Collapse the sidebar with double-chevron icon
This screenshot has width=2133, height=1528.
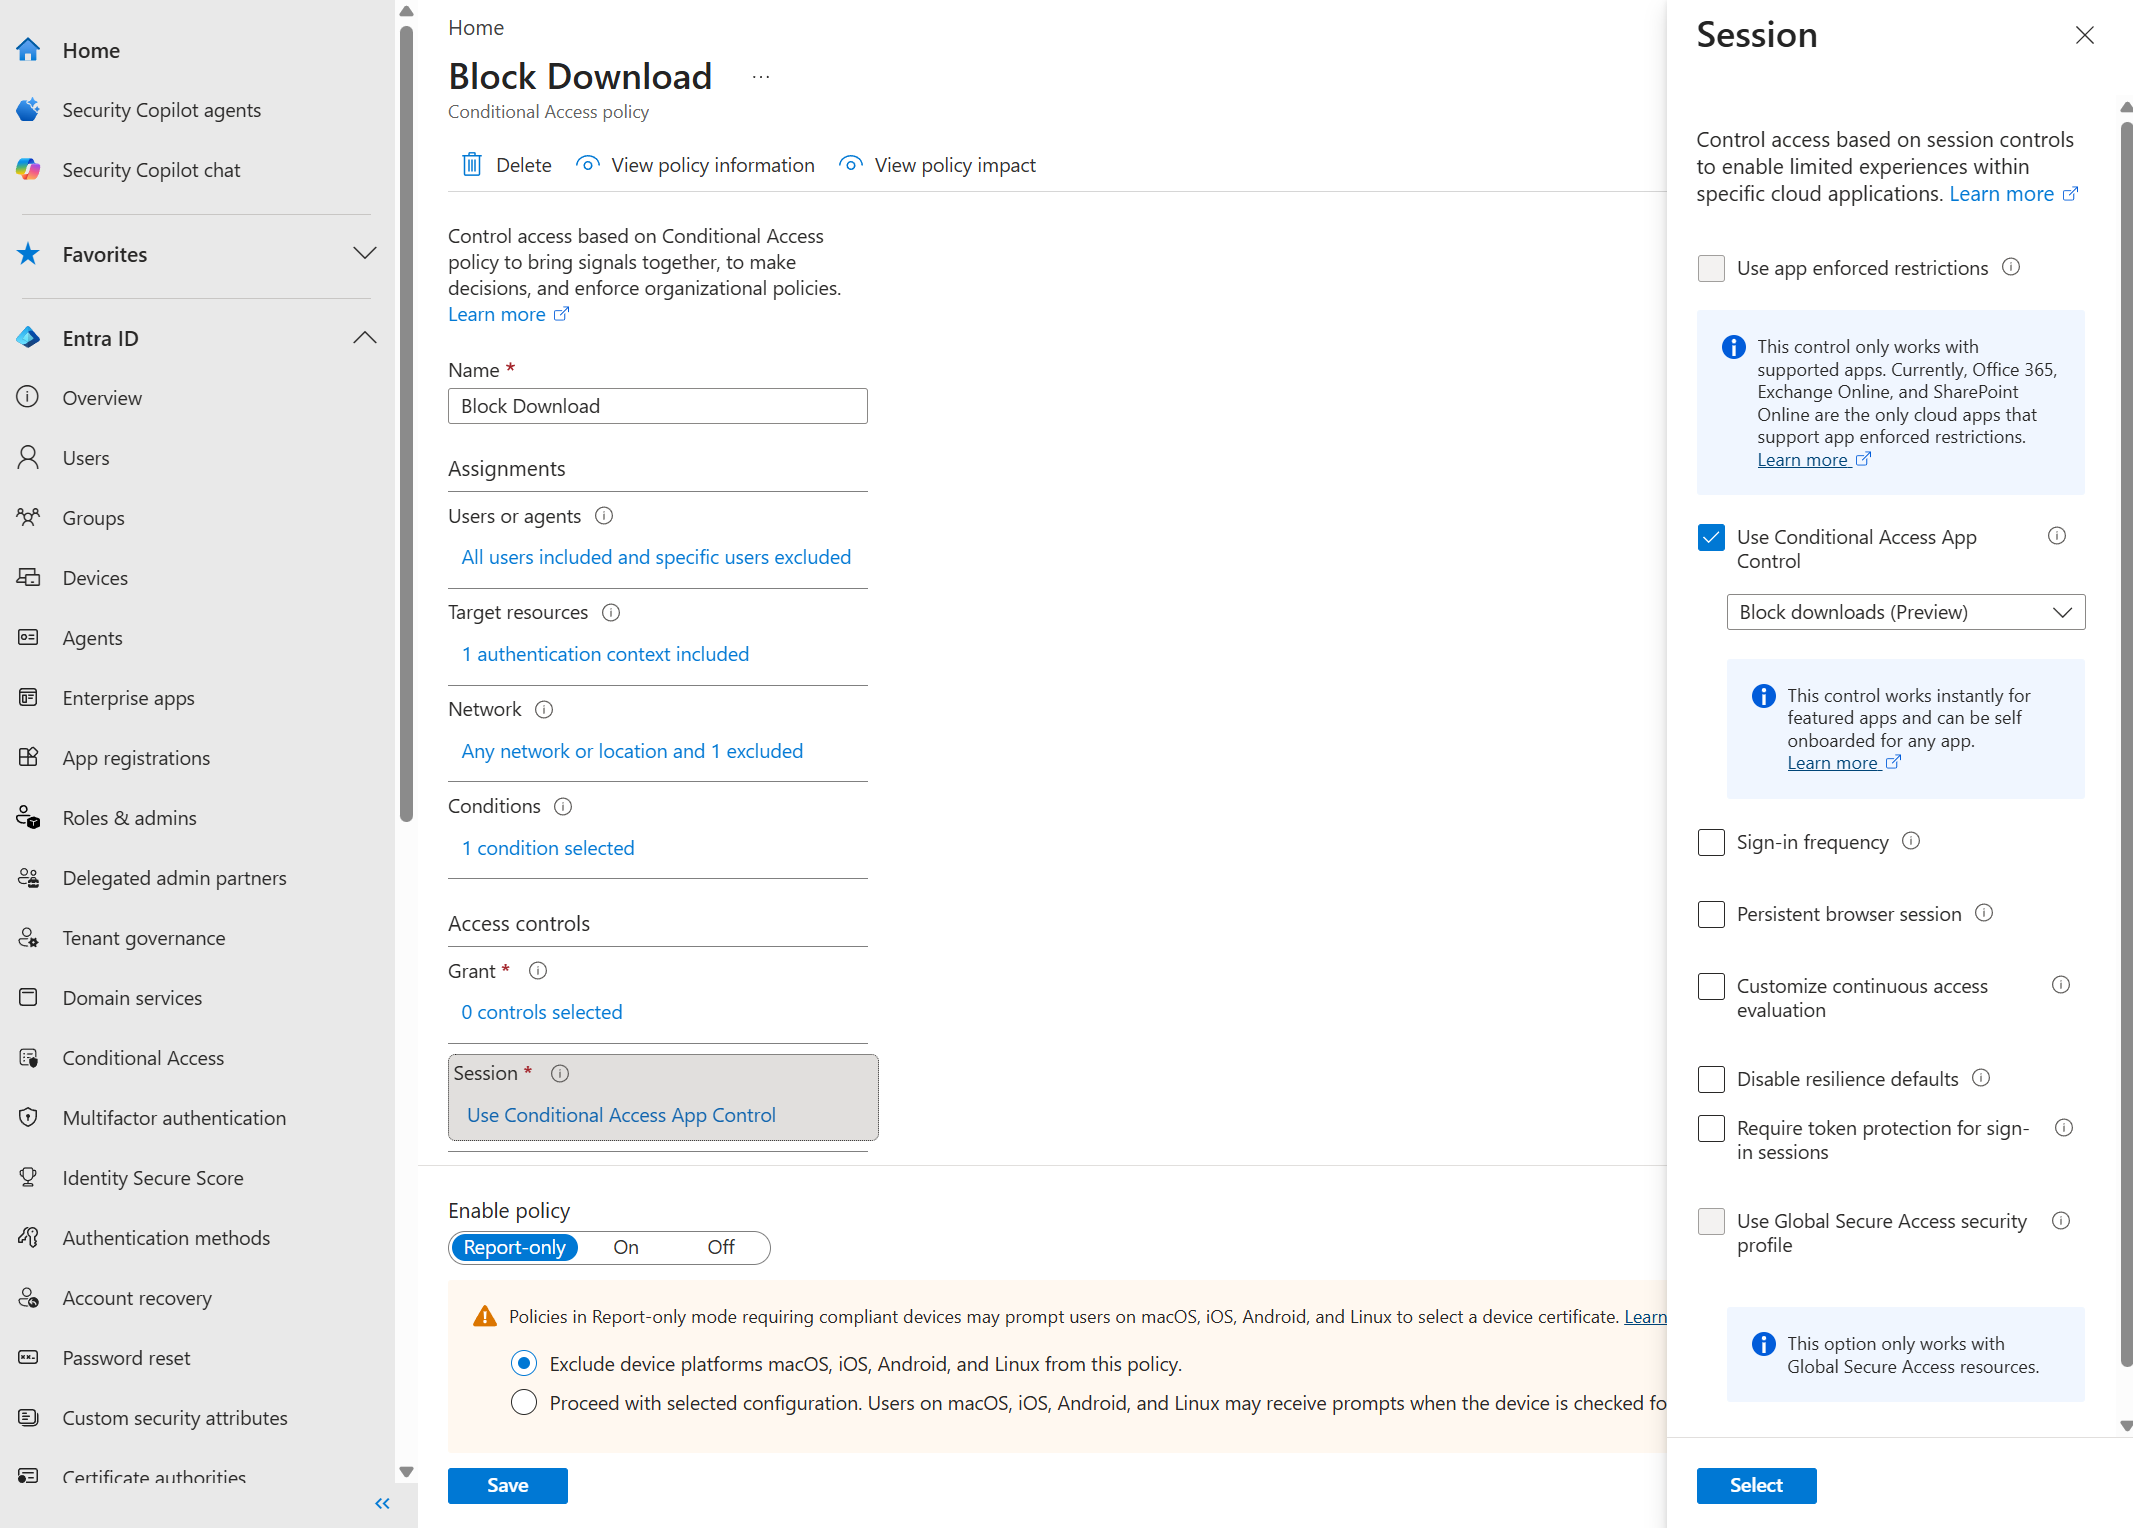click(382, 1504)
